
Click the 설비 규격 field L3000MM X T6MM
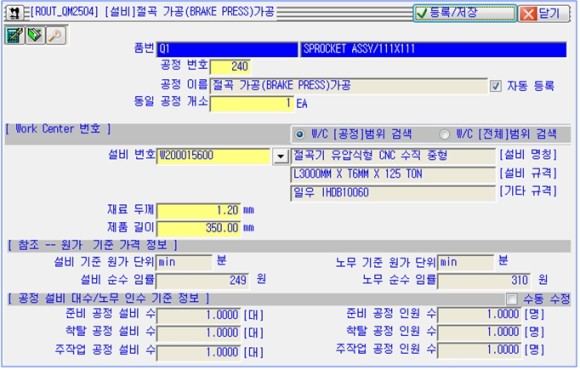(393, 174)
